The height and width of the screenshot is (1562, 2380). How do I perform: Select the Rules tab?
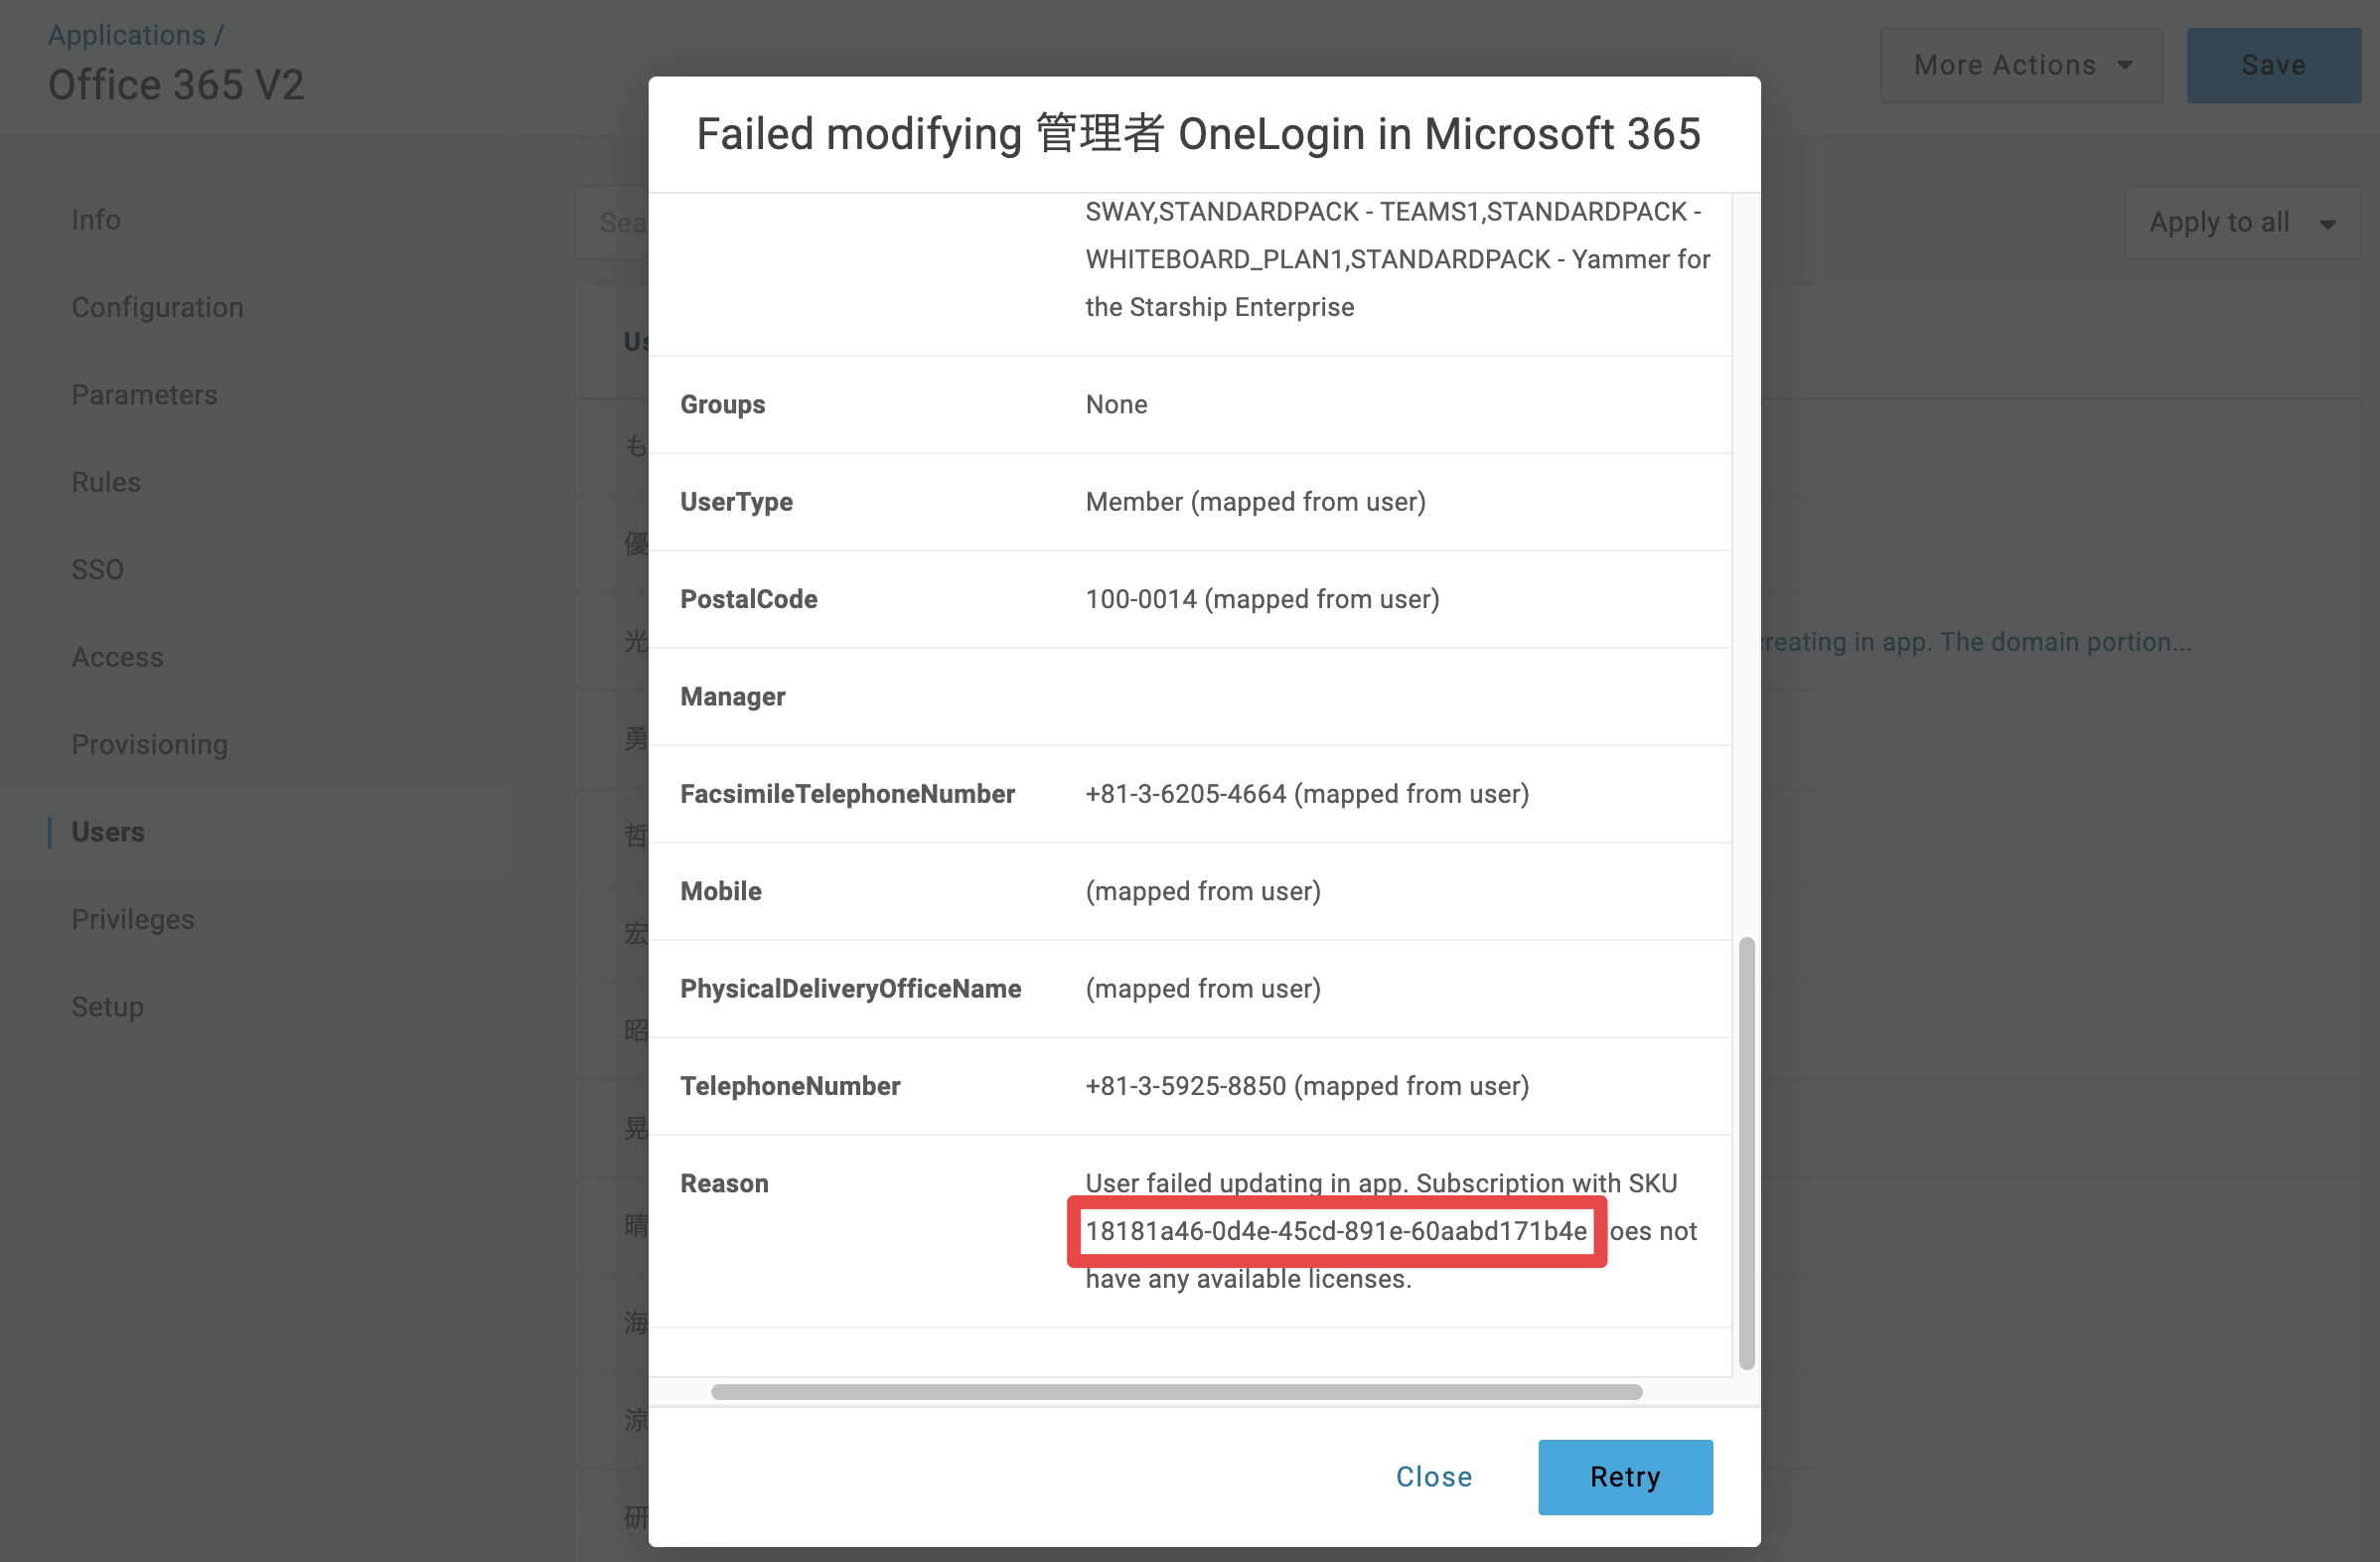[106, 482]
